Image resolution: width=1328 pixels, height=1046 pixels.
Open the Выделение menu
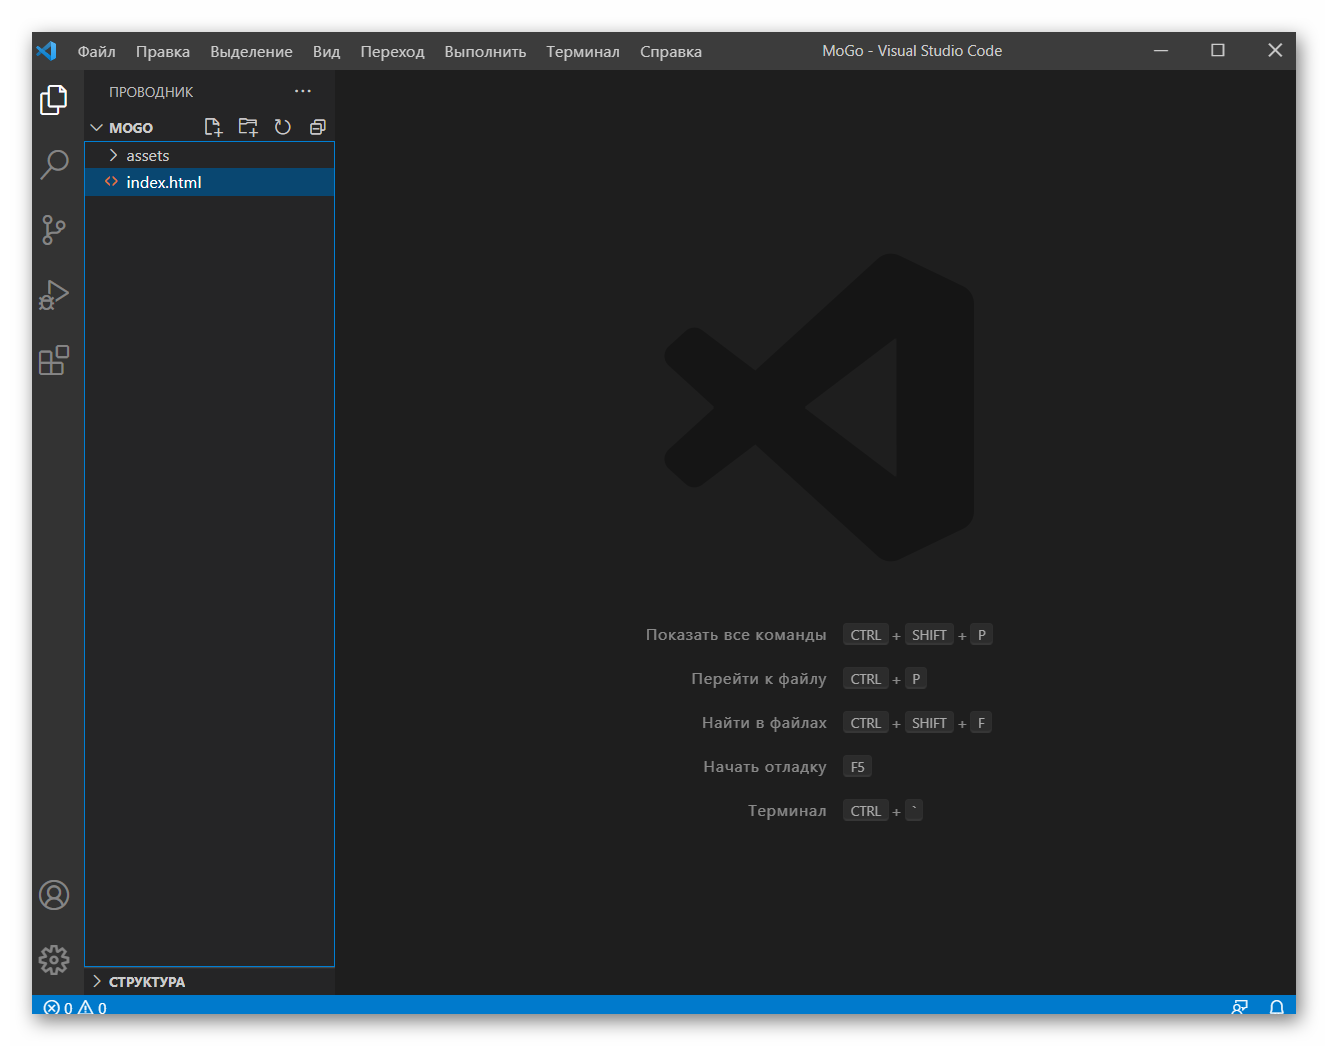point(251,51)
